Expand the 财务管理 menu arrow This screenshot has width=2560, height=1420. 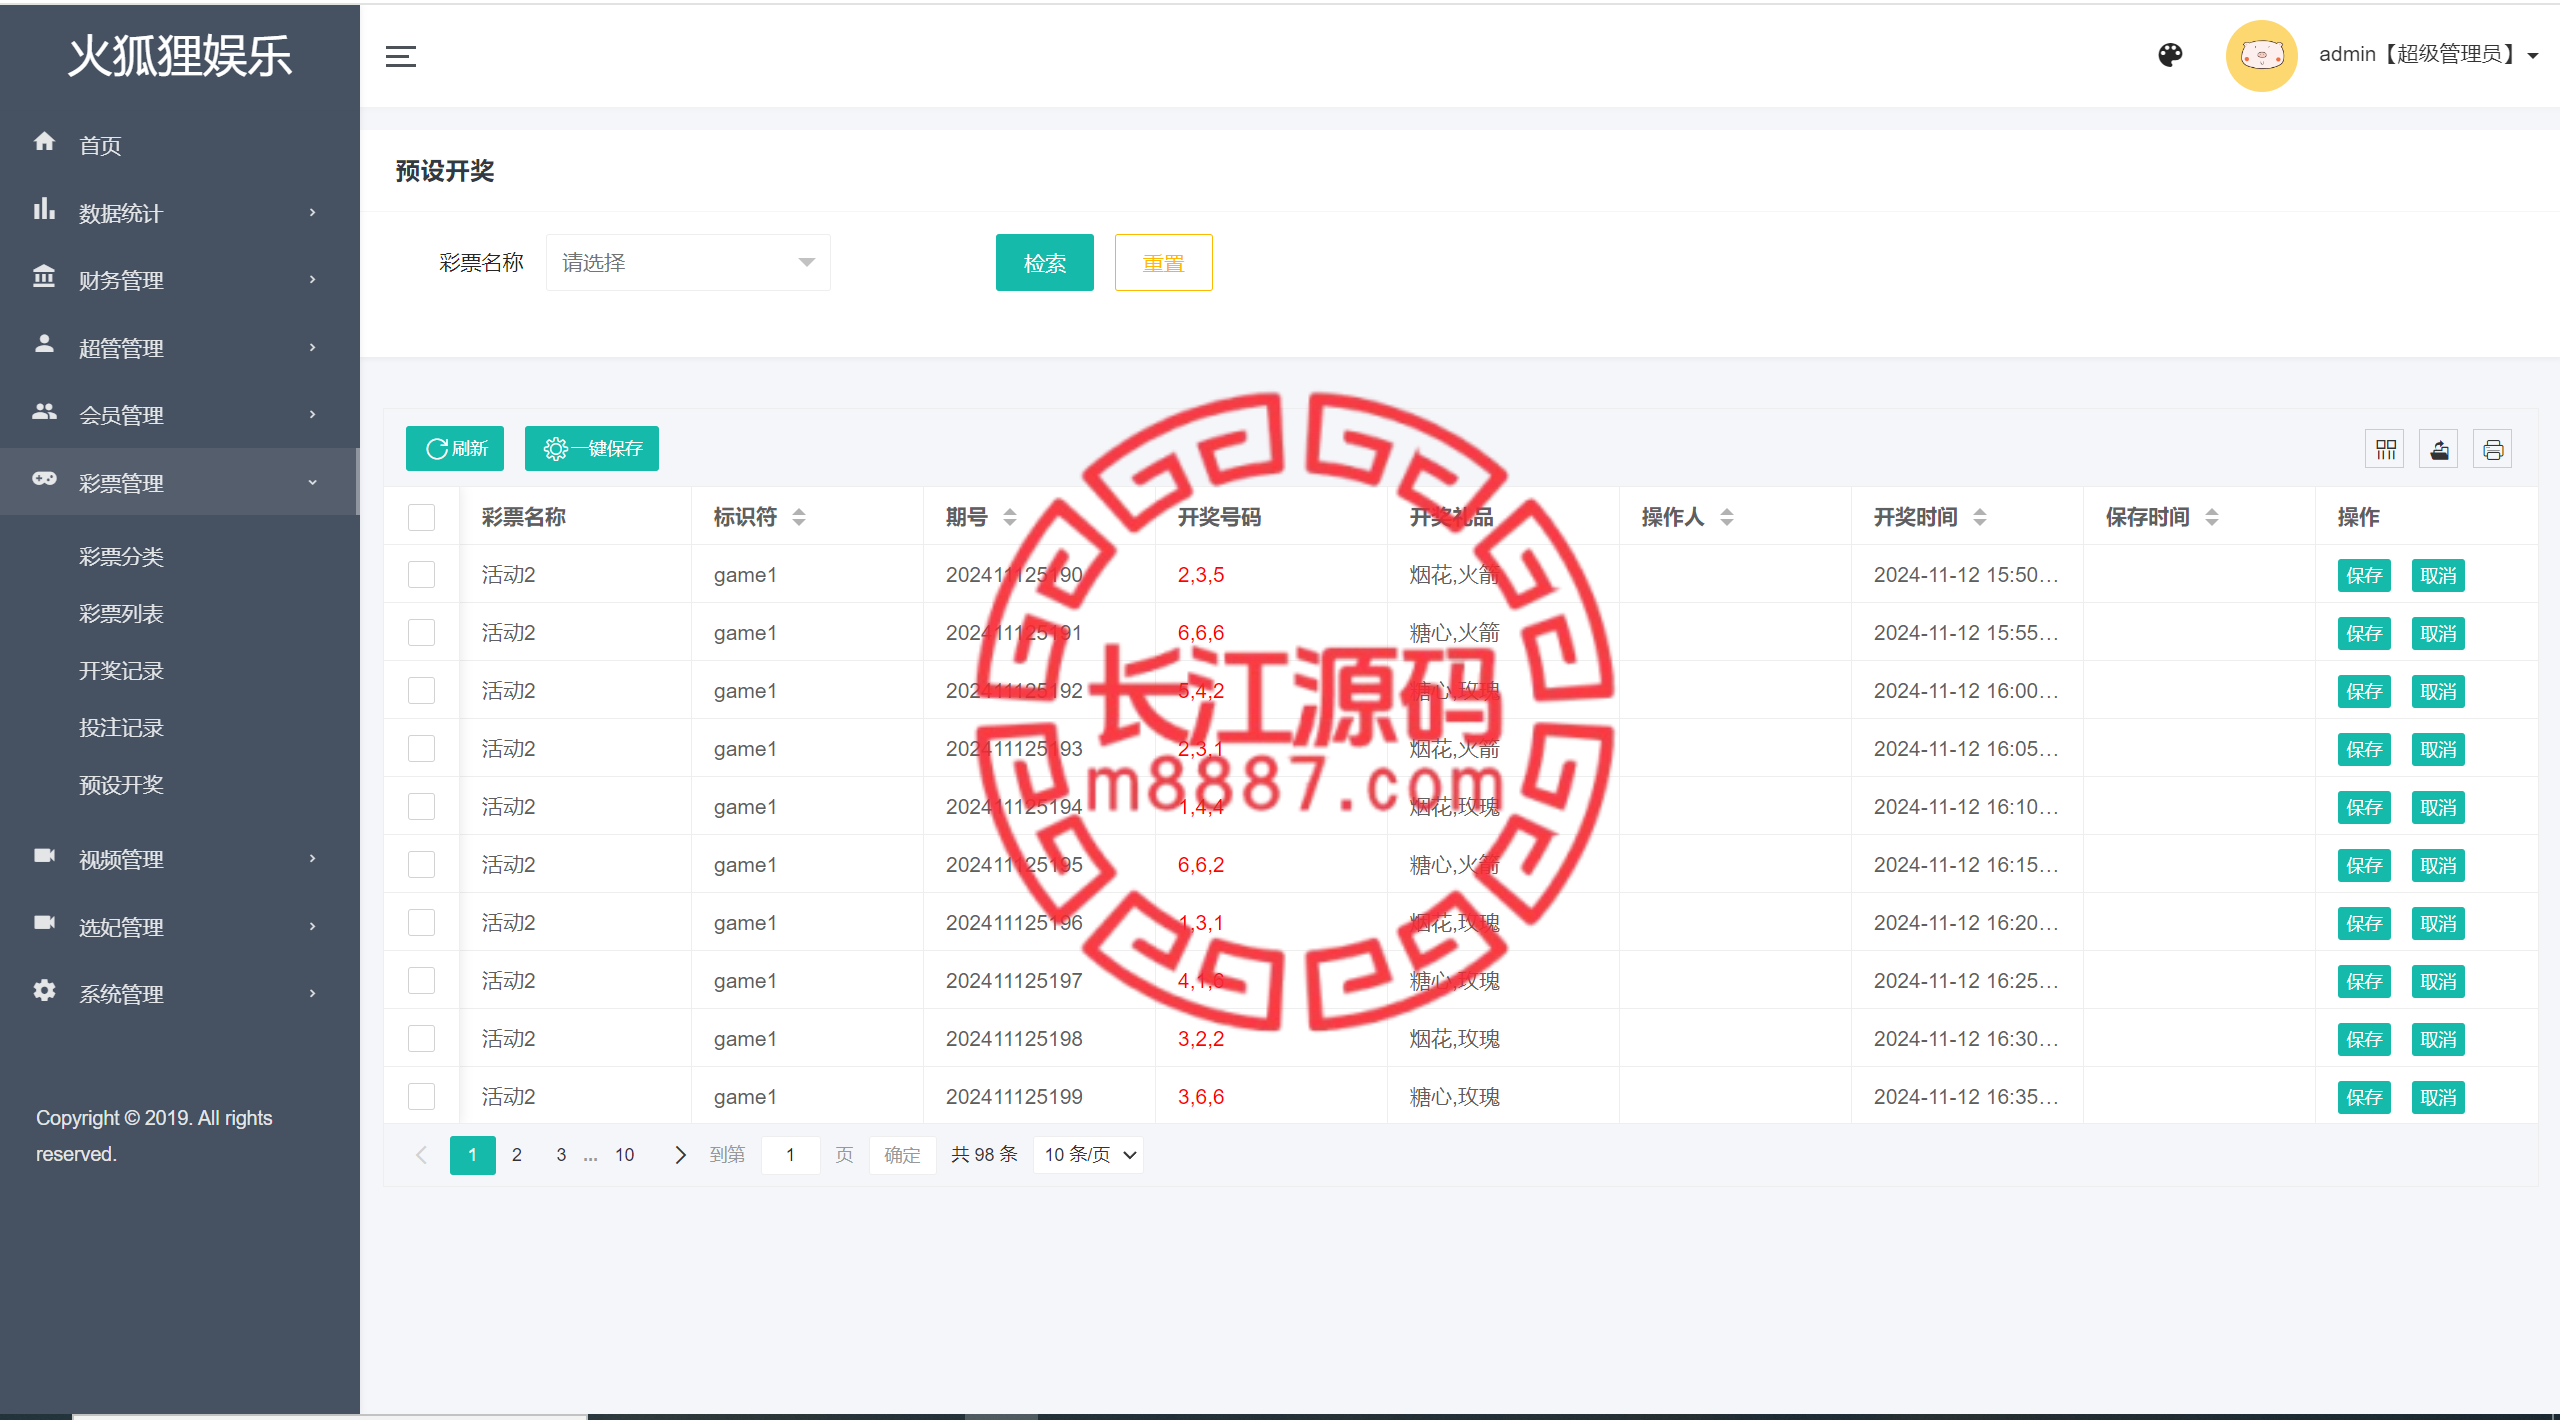click(x=312, y=280)
